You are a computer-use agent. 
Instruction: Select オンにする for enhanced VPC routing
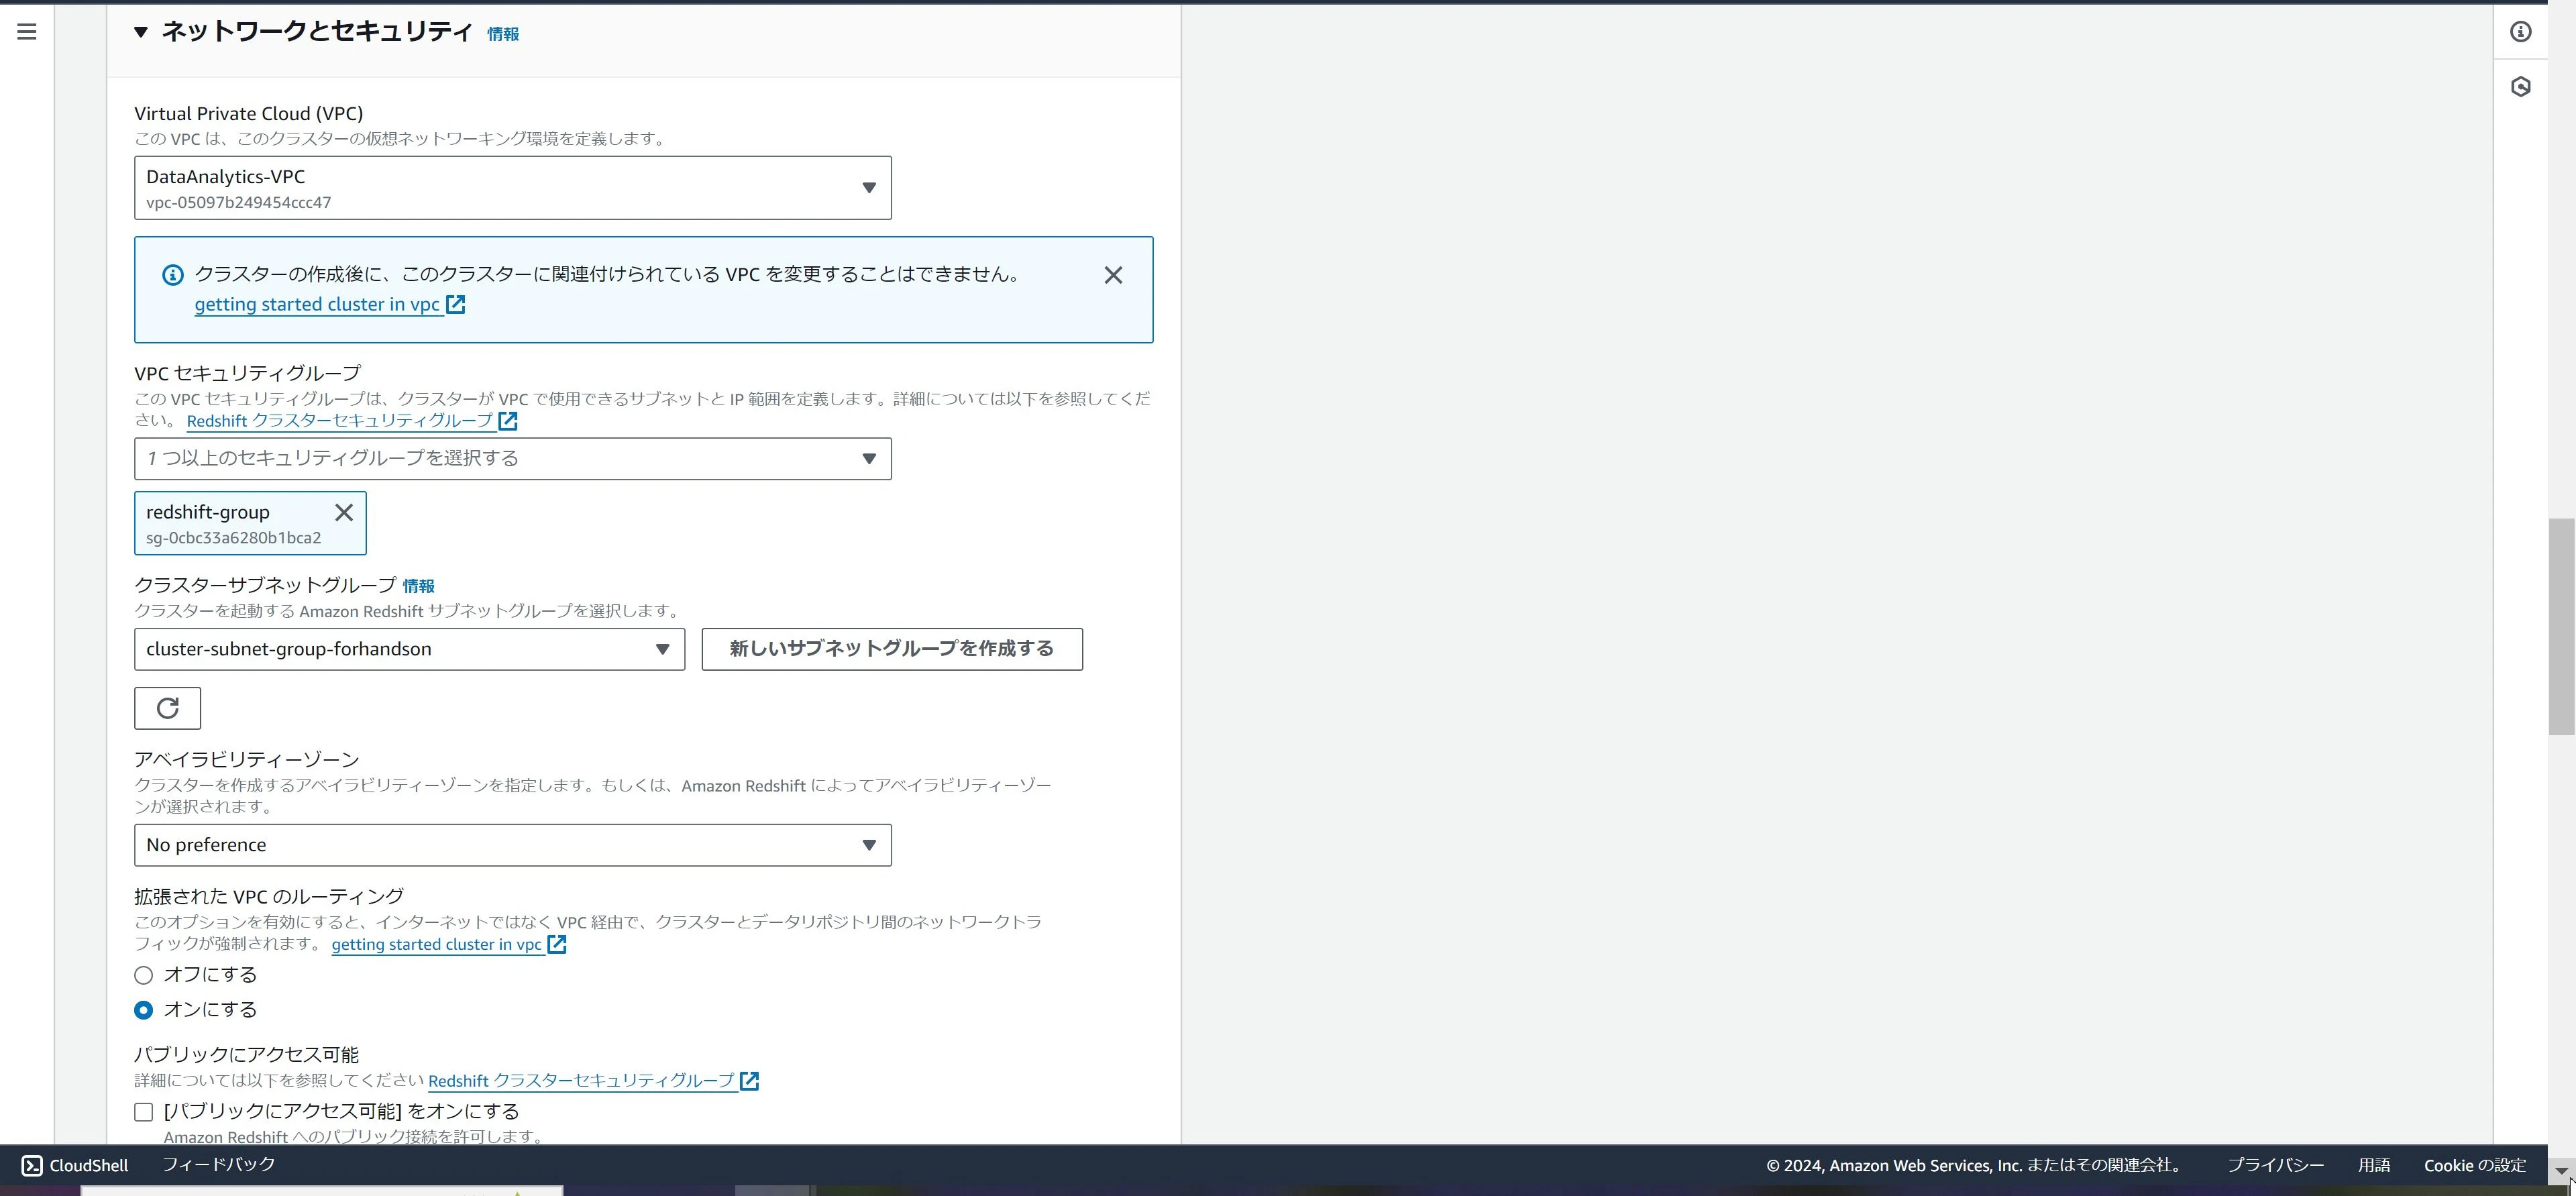click(x=144, y=1010)
